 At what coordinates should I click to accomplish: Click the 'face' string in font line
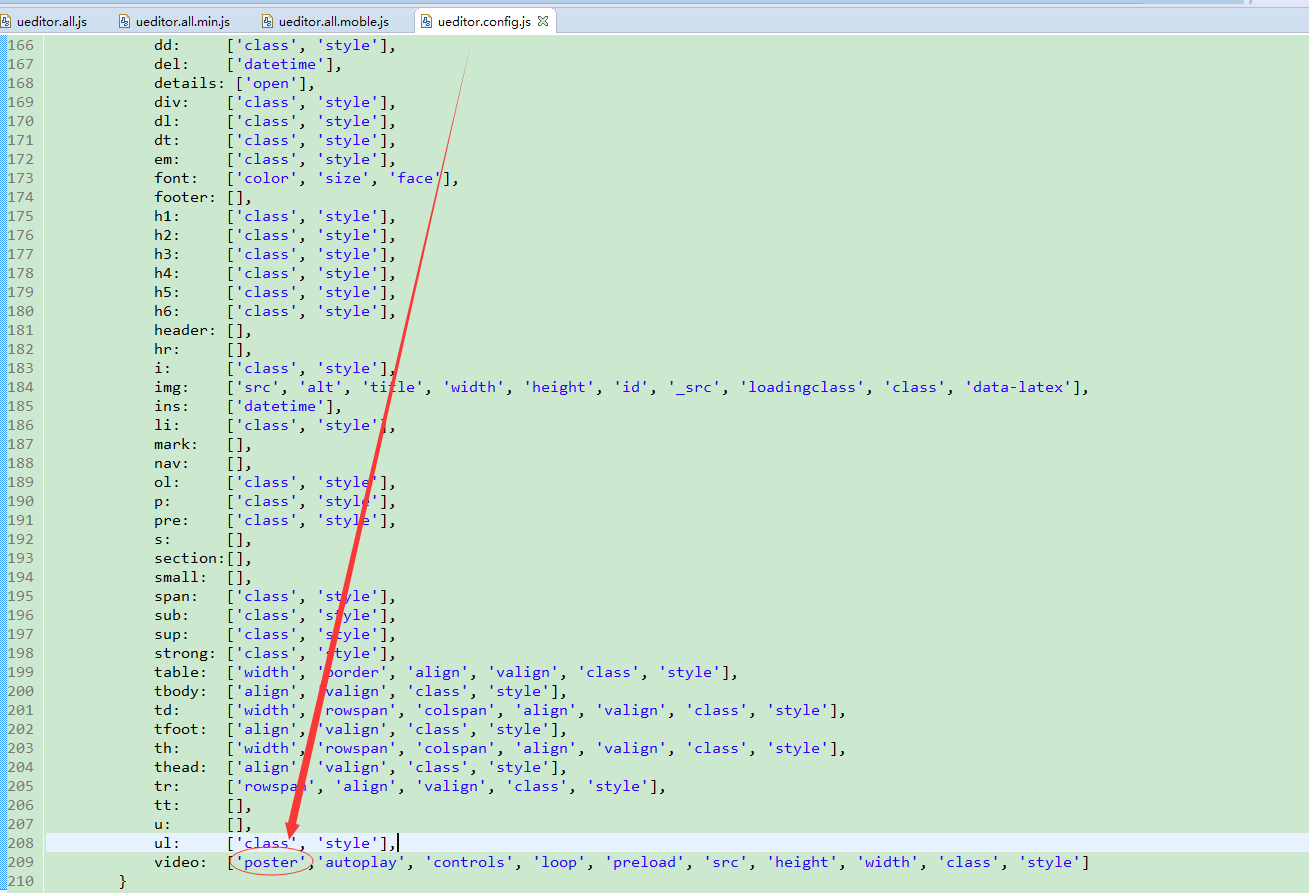[416, 178]
